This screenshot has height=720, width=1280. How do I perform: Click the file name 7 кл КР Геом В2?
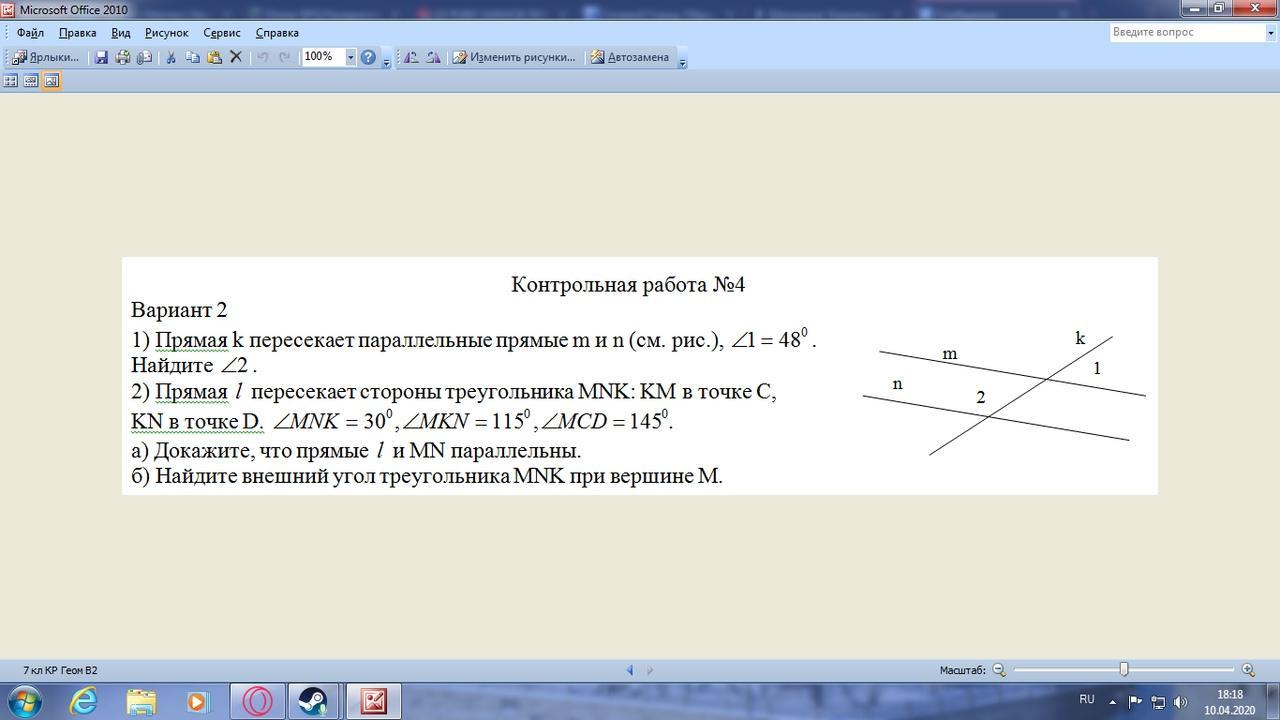click(x=61, y=670)
